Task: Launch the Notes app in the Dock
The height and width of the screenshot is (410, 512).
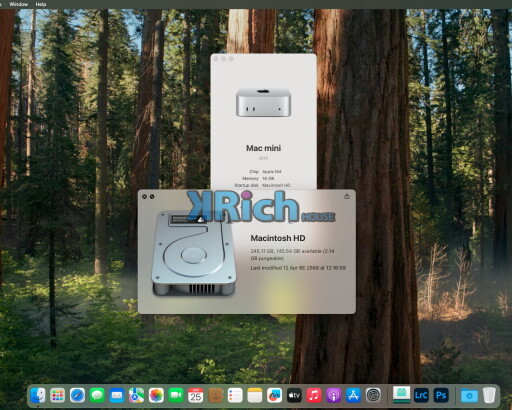Action: 255,396
